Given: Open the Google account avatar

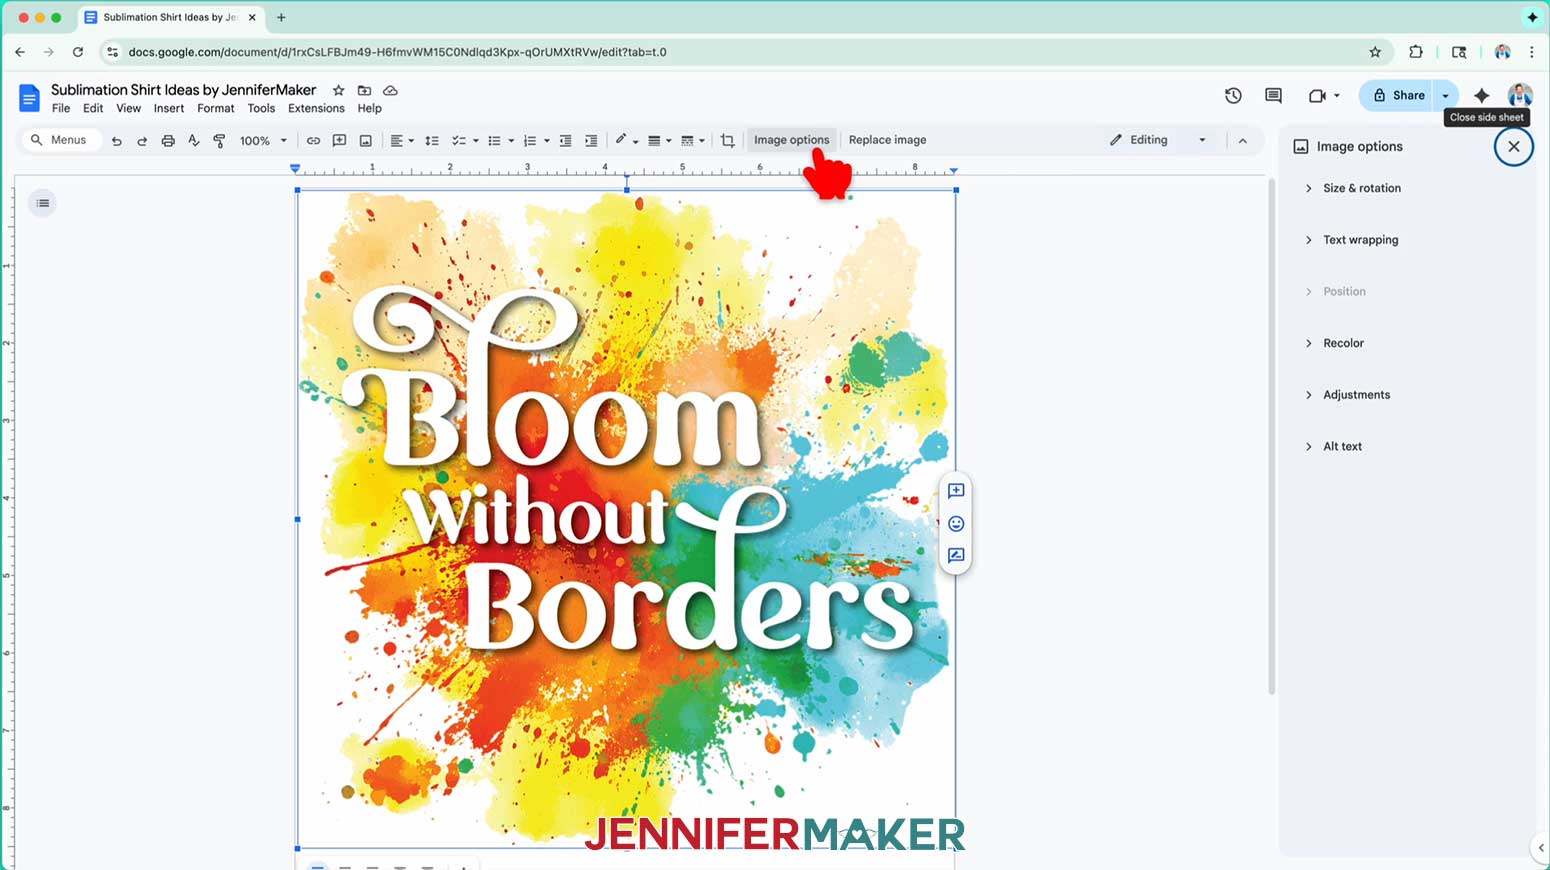Looking at the screenshot, I should pyautogui.click(x=1520, y=96).
